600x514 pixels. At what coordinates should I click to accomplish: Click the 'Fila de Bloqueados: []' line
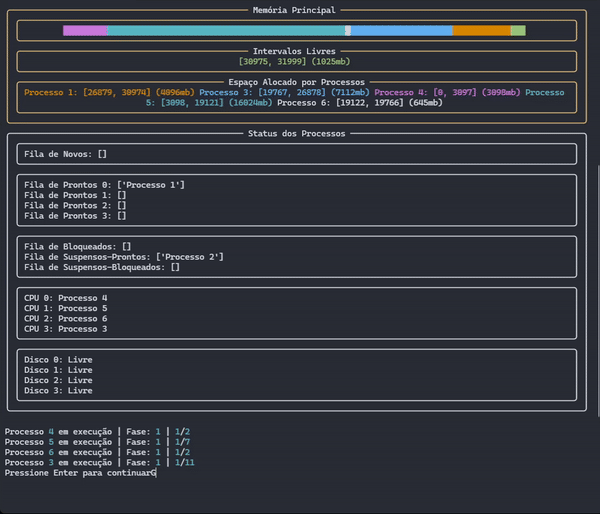tap(78, 247)
